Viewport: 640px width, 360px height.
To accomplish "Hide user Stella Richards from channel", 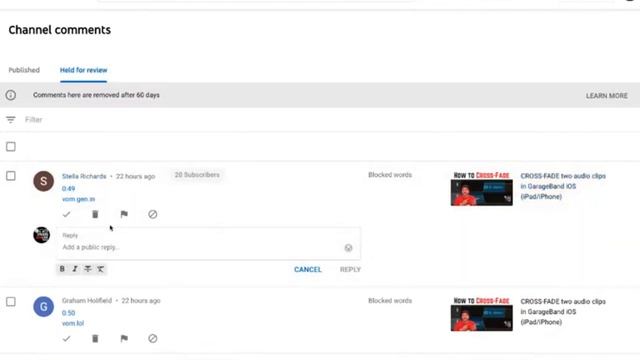I will coord(153,214).
